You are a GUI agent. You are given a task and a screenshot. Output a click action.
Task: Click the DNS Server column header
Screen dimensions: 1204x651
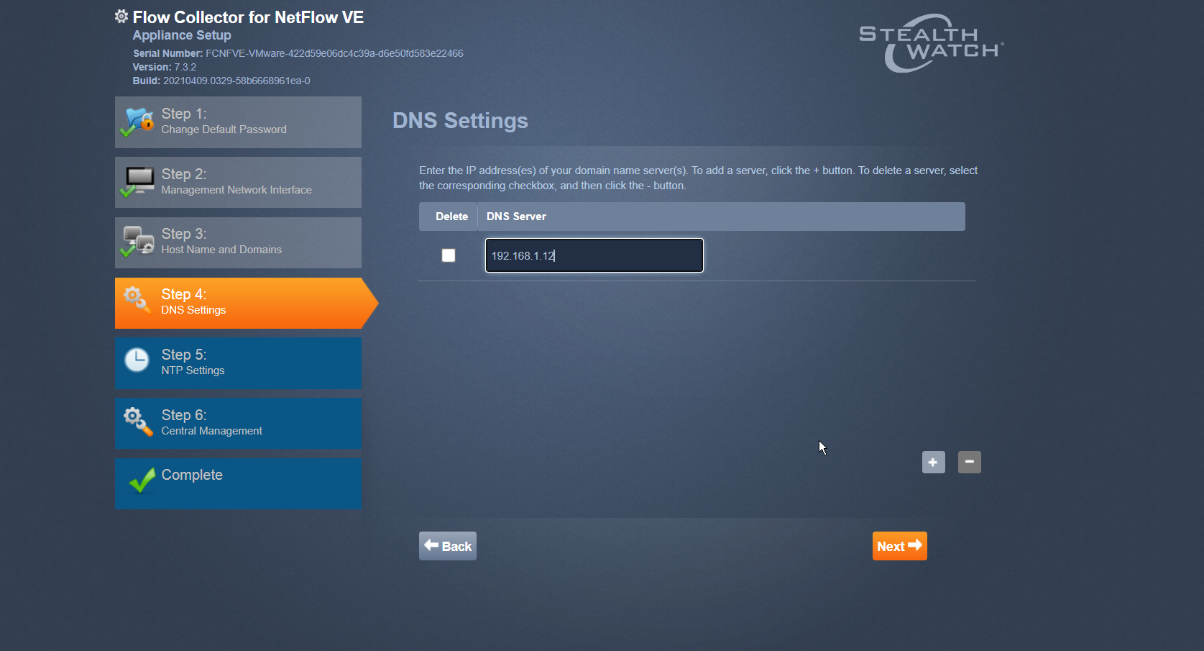coord(516,216)
